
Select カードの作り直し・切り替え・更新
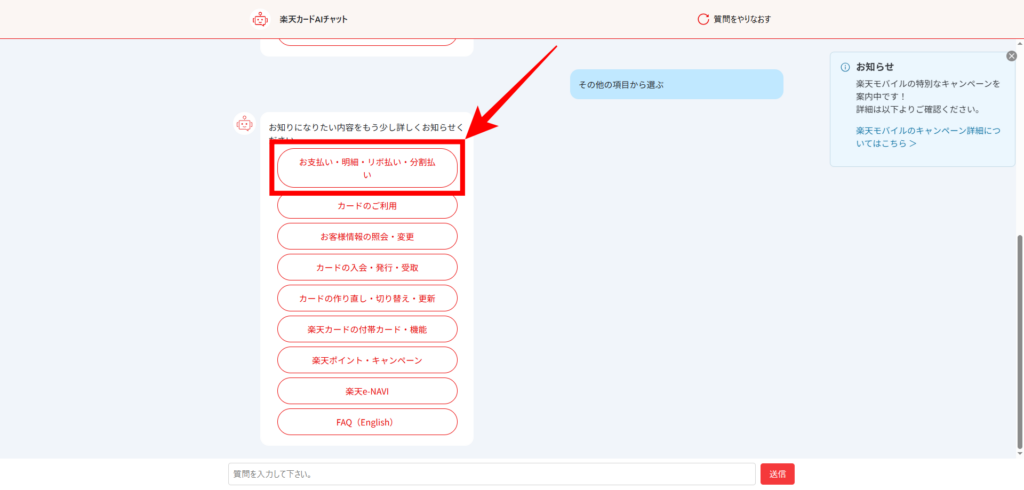click(366, 299)
